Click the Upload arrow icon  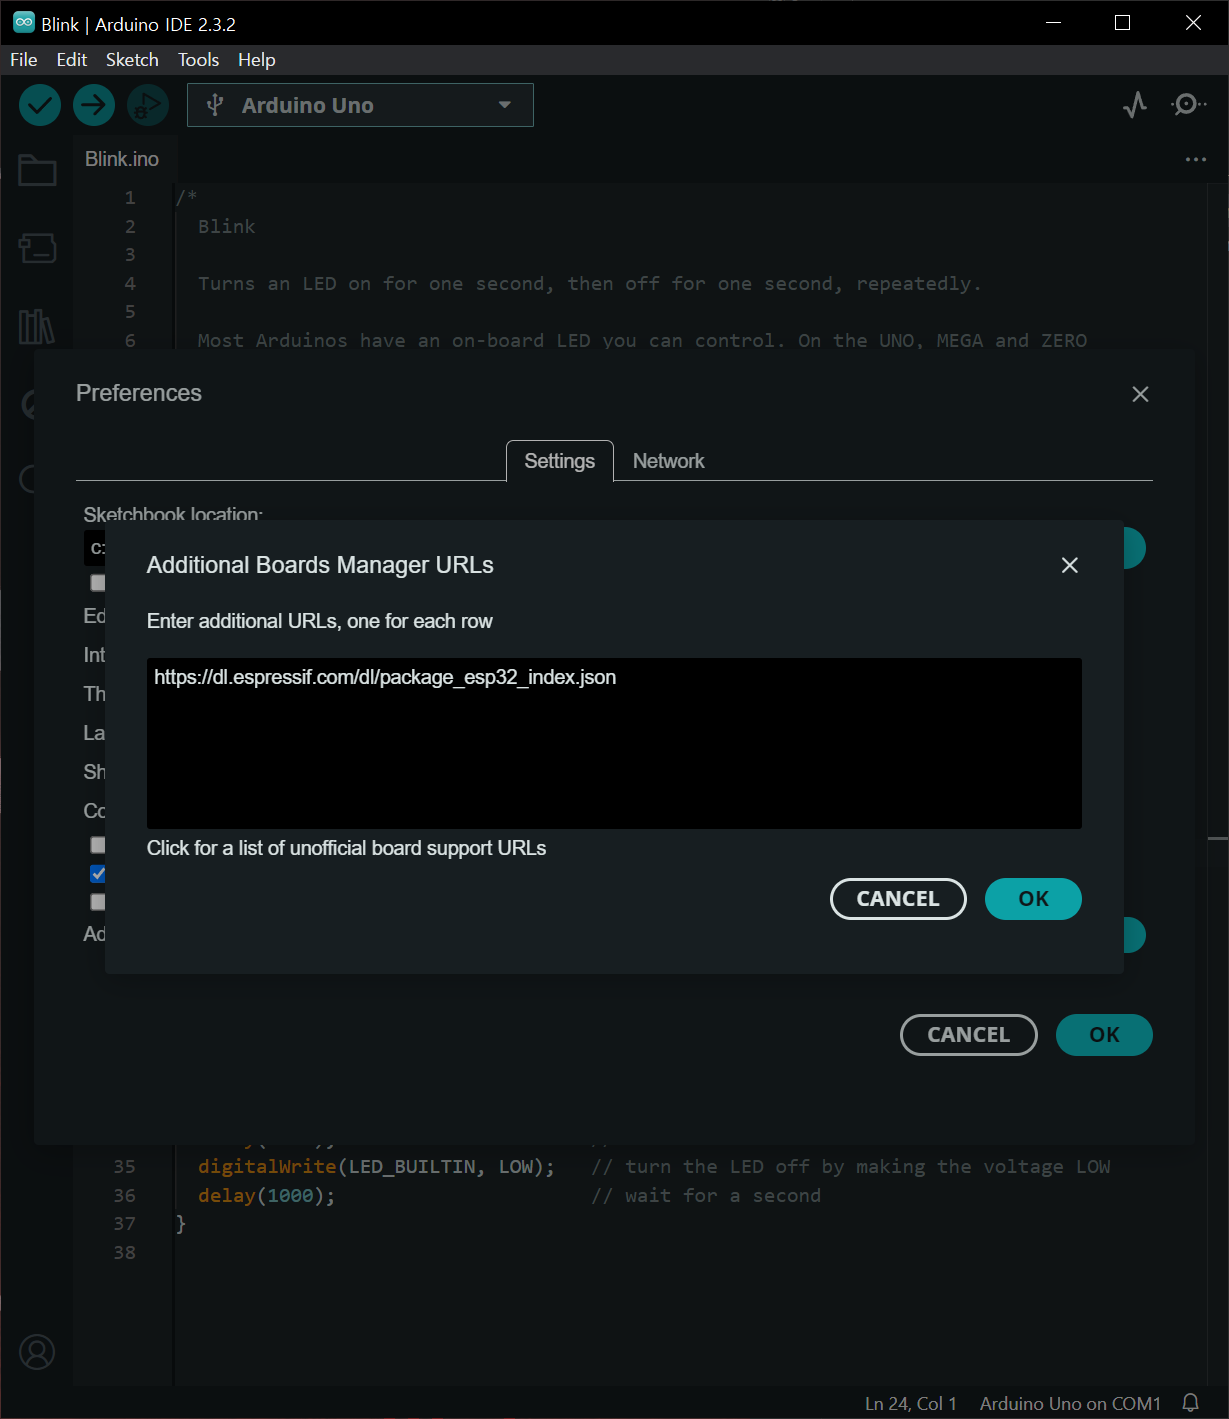tap(94, 105)
